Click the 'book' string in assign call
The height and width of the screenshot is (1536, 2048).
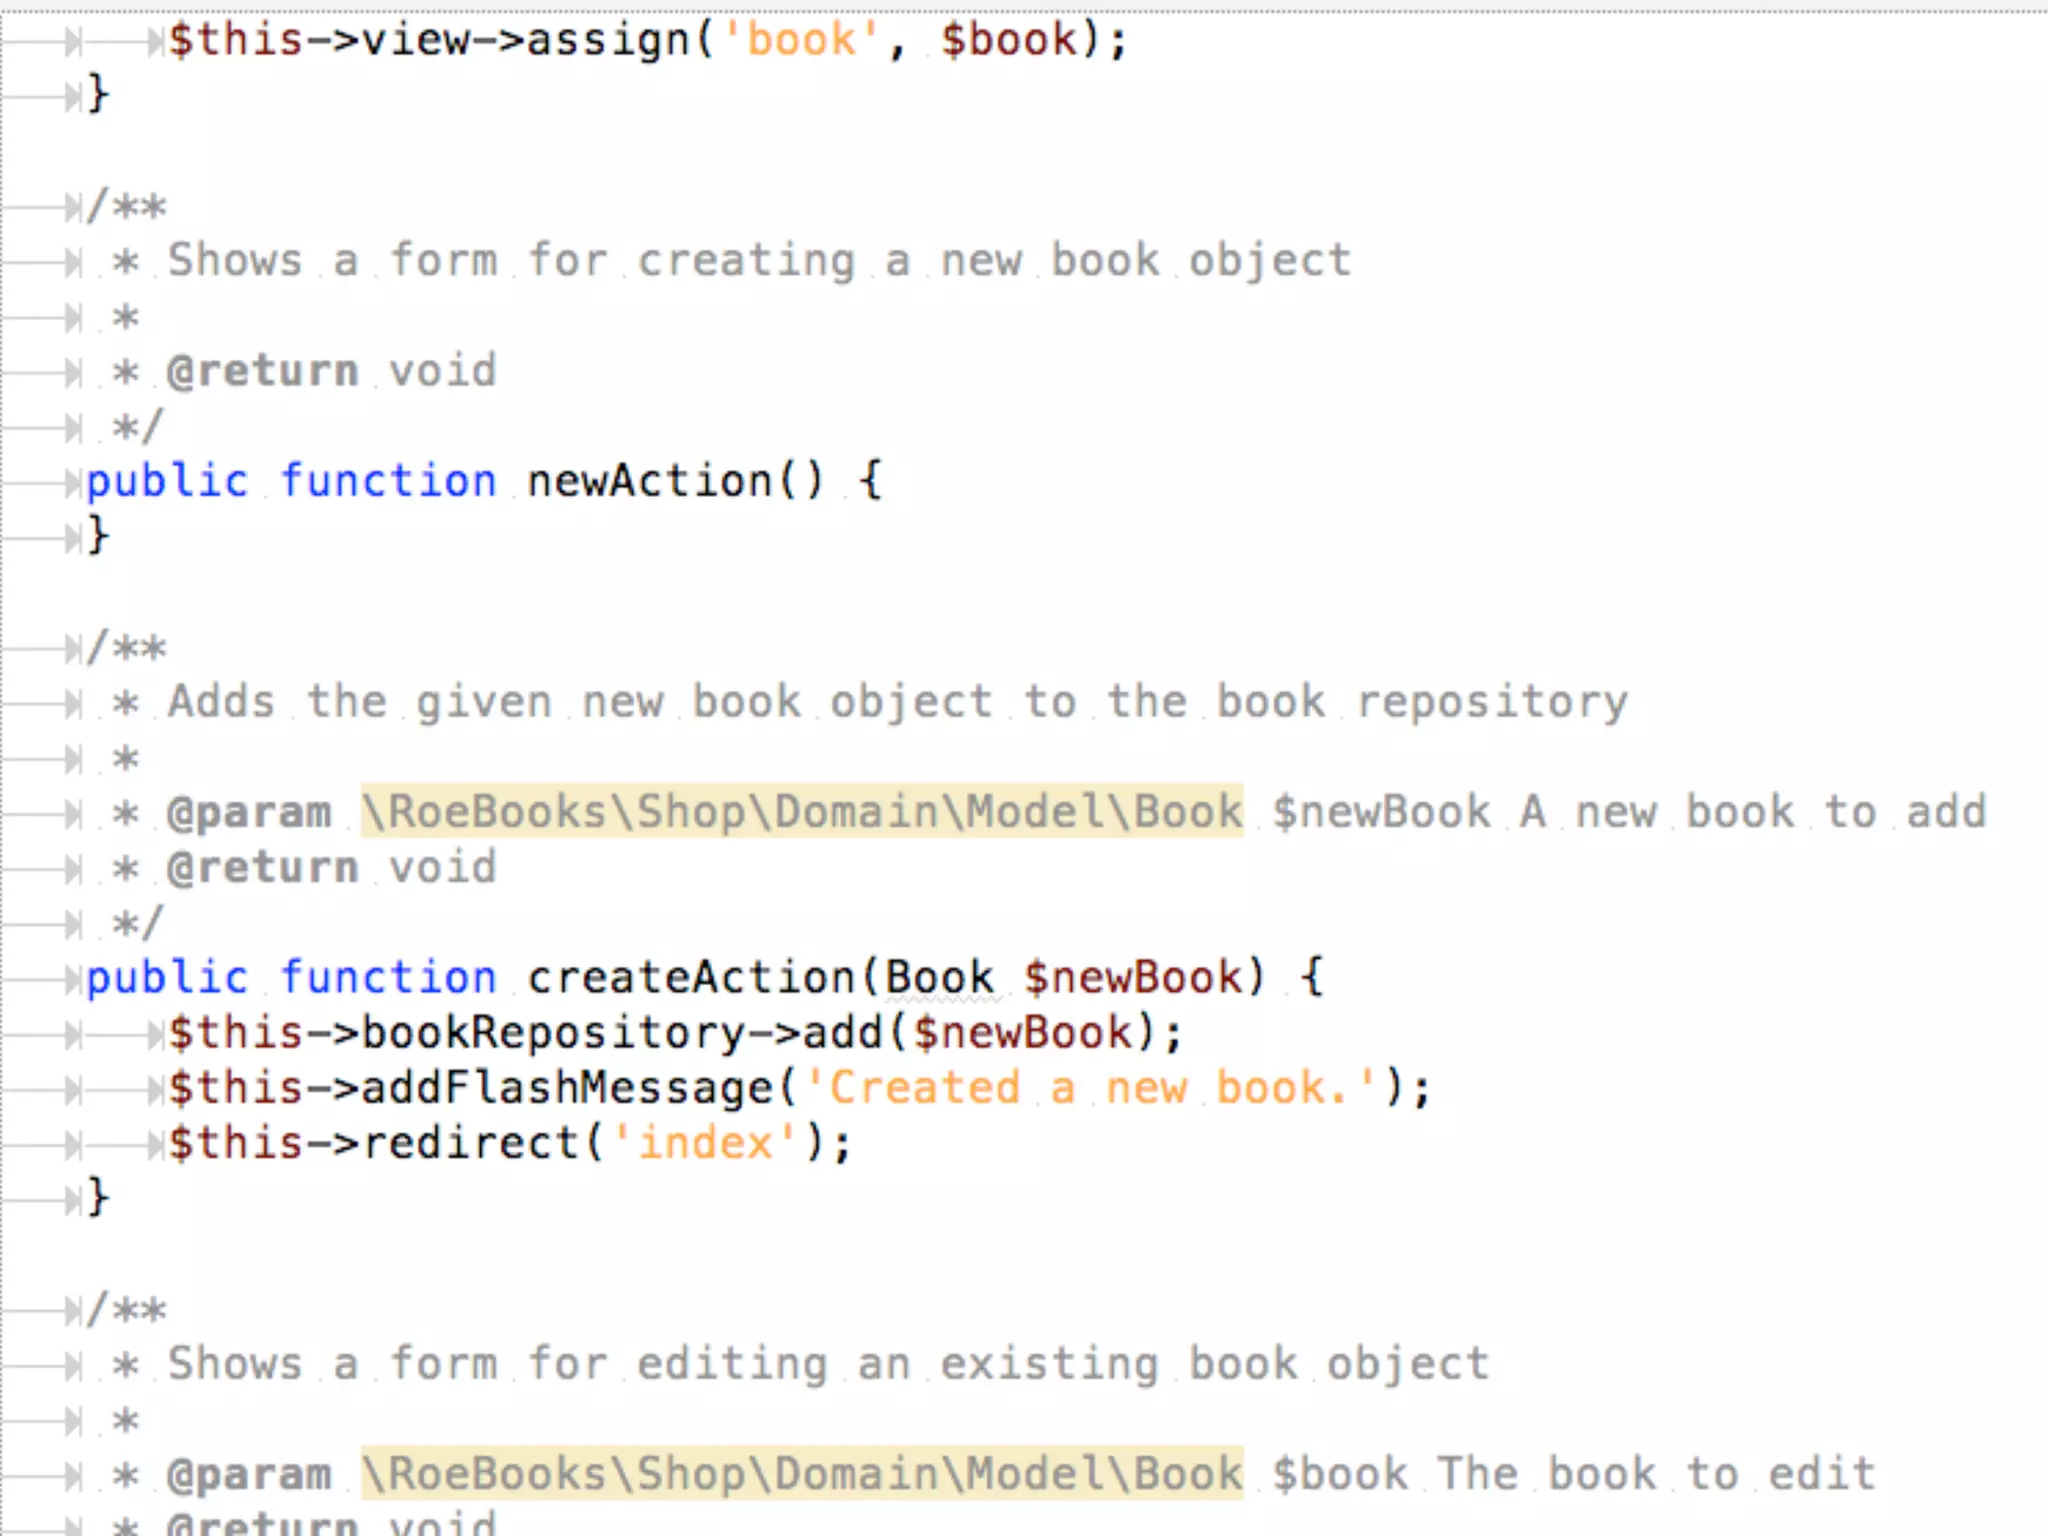[800, 40]
